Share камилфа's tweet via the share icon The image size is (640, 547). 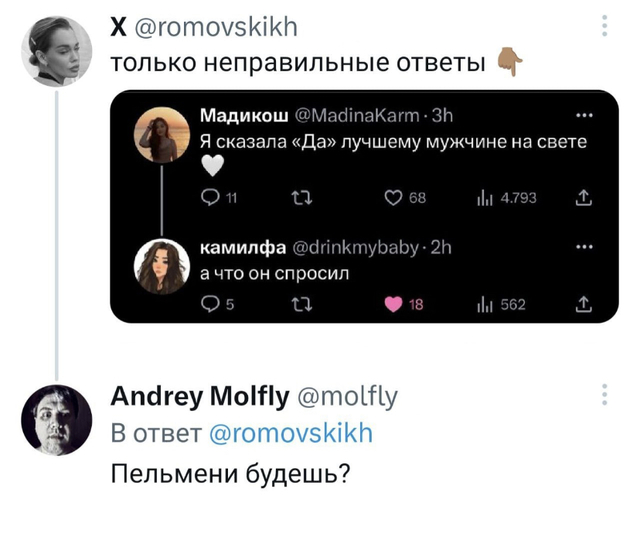point(584,304)
